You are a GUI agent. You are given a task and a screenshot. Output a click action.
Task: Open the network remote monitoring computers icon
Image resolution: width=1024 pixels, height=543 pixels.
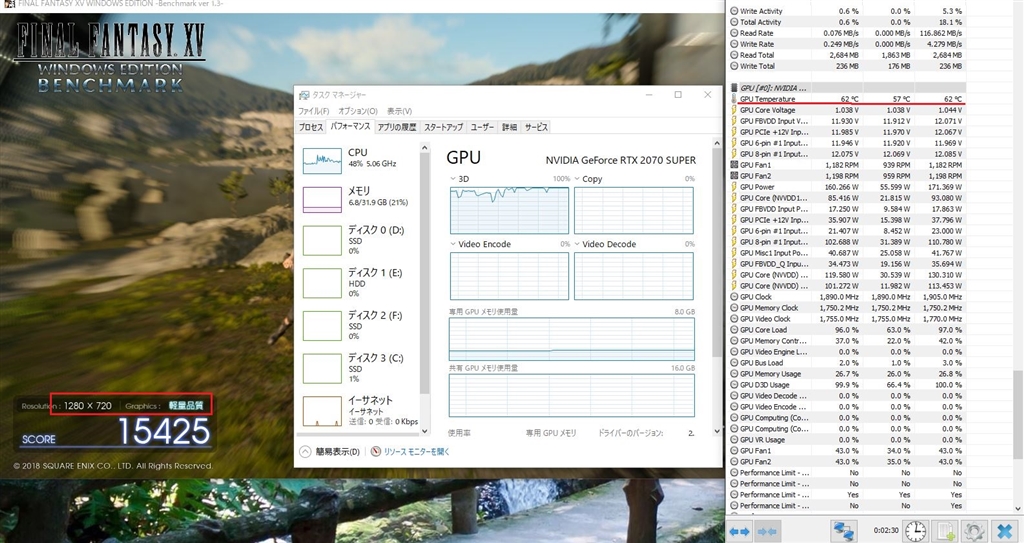tap(843, 531)
